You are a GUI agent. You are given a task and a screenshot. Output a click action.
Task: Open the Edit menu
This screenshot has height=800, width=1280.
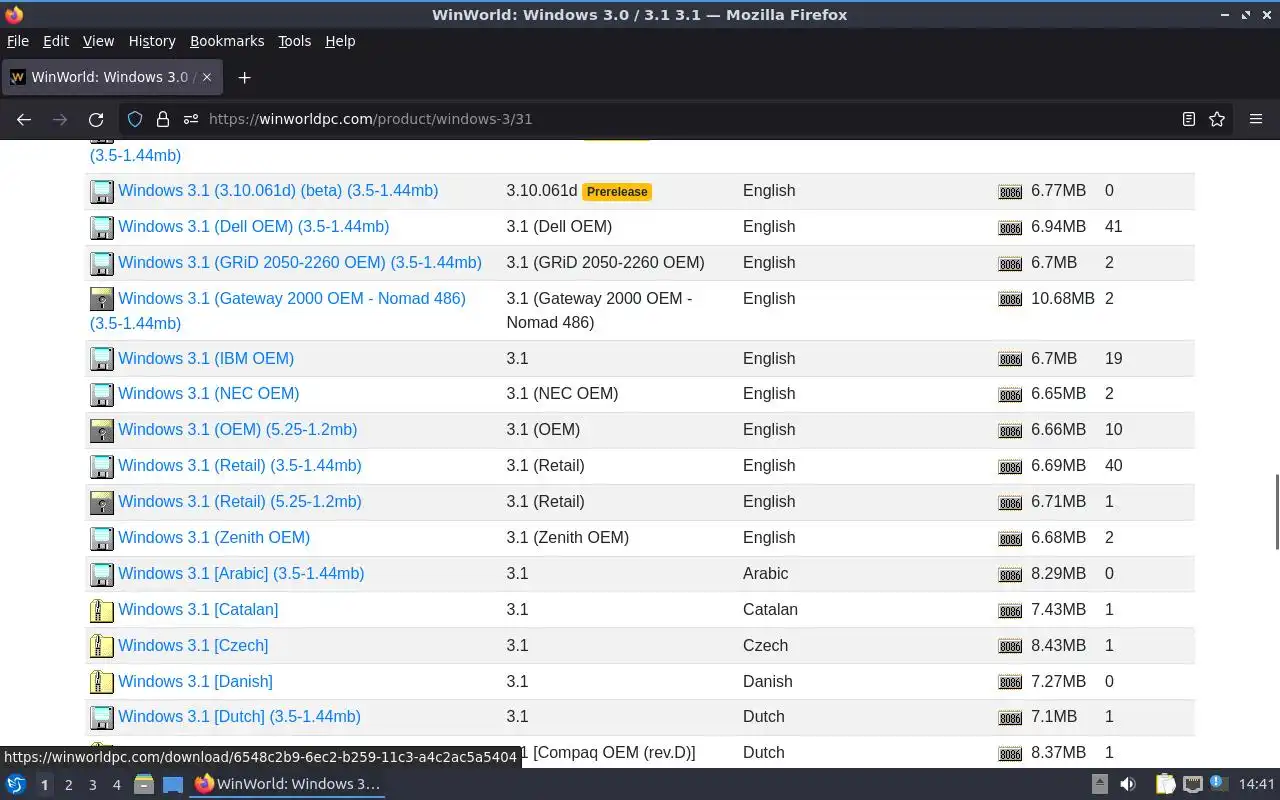[56, 41]
